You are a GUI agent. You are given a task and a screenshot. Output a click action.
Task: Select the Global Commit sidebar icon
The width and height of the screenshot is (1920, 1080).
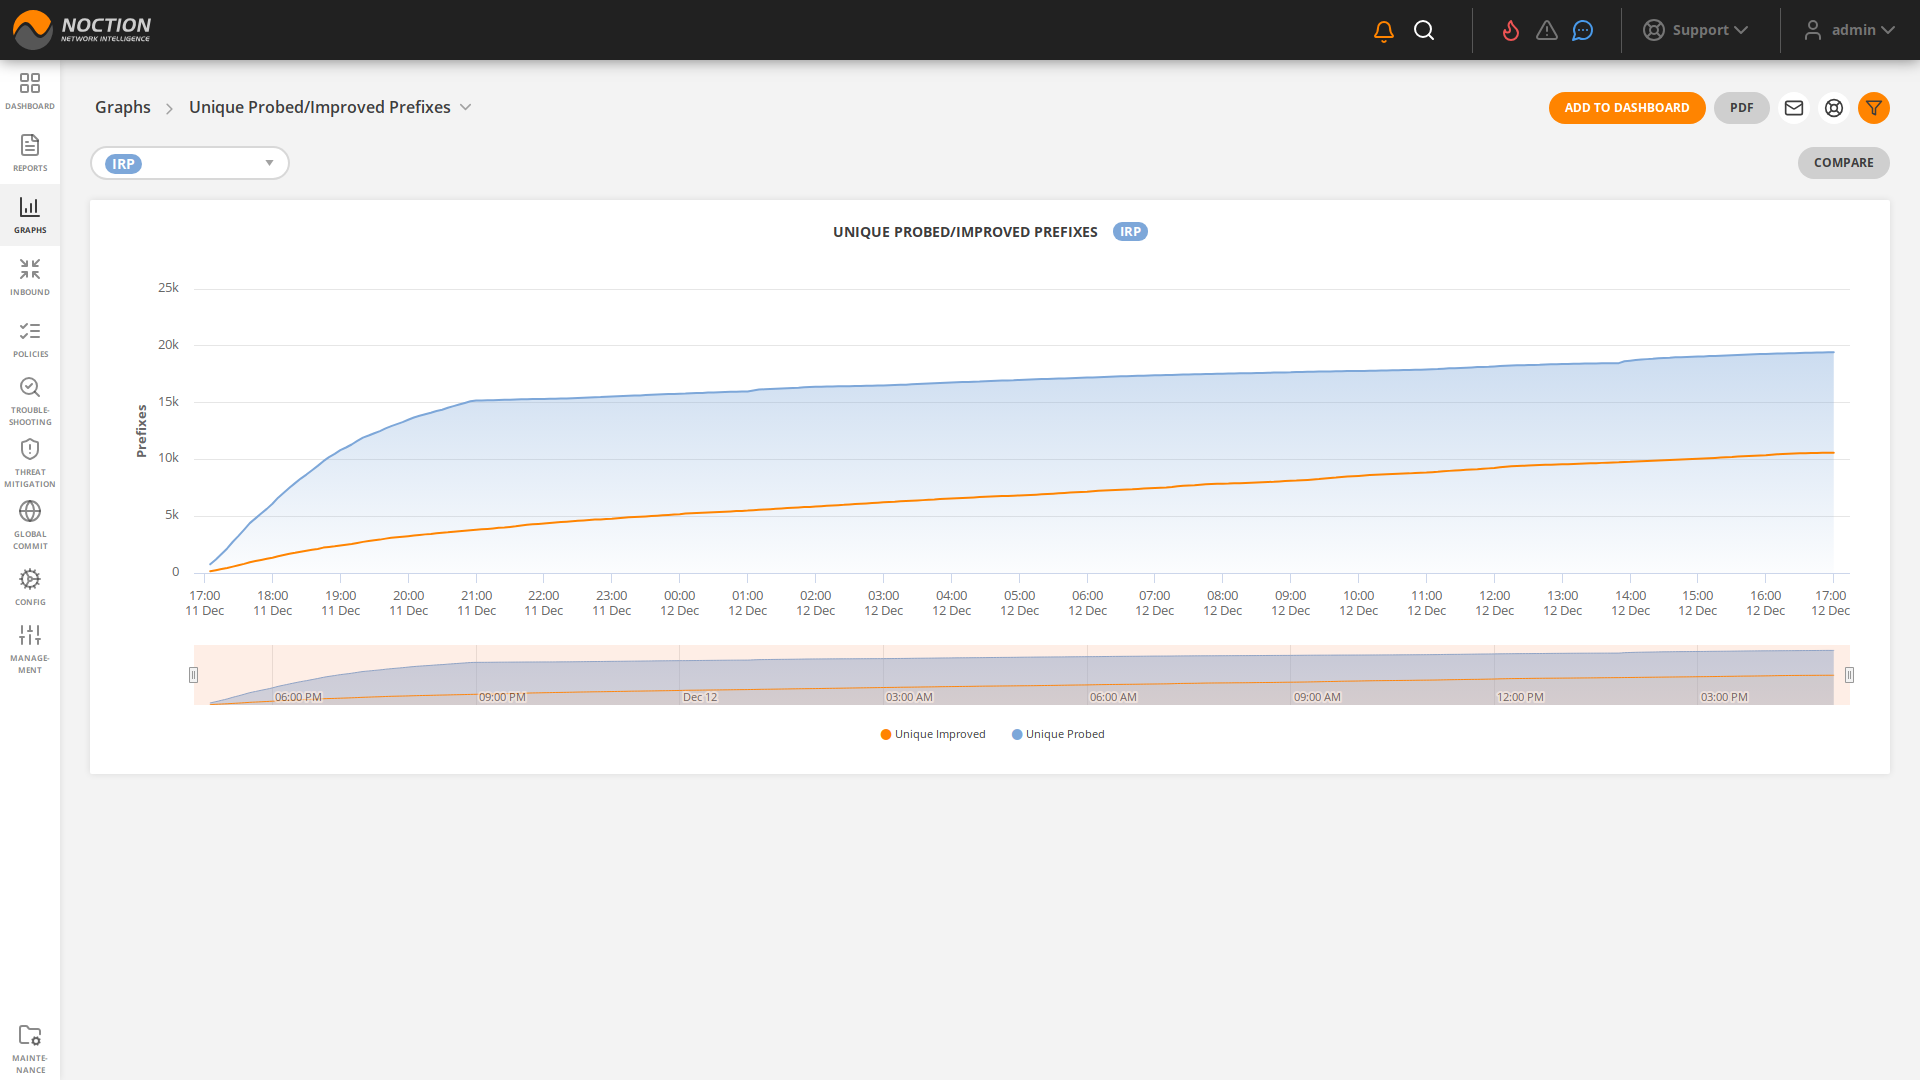coord(30,522)
